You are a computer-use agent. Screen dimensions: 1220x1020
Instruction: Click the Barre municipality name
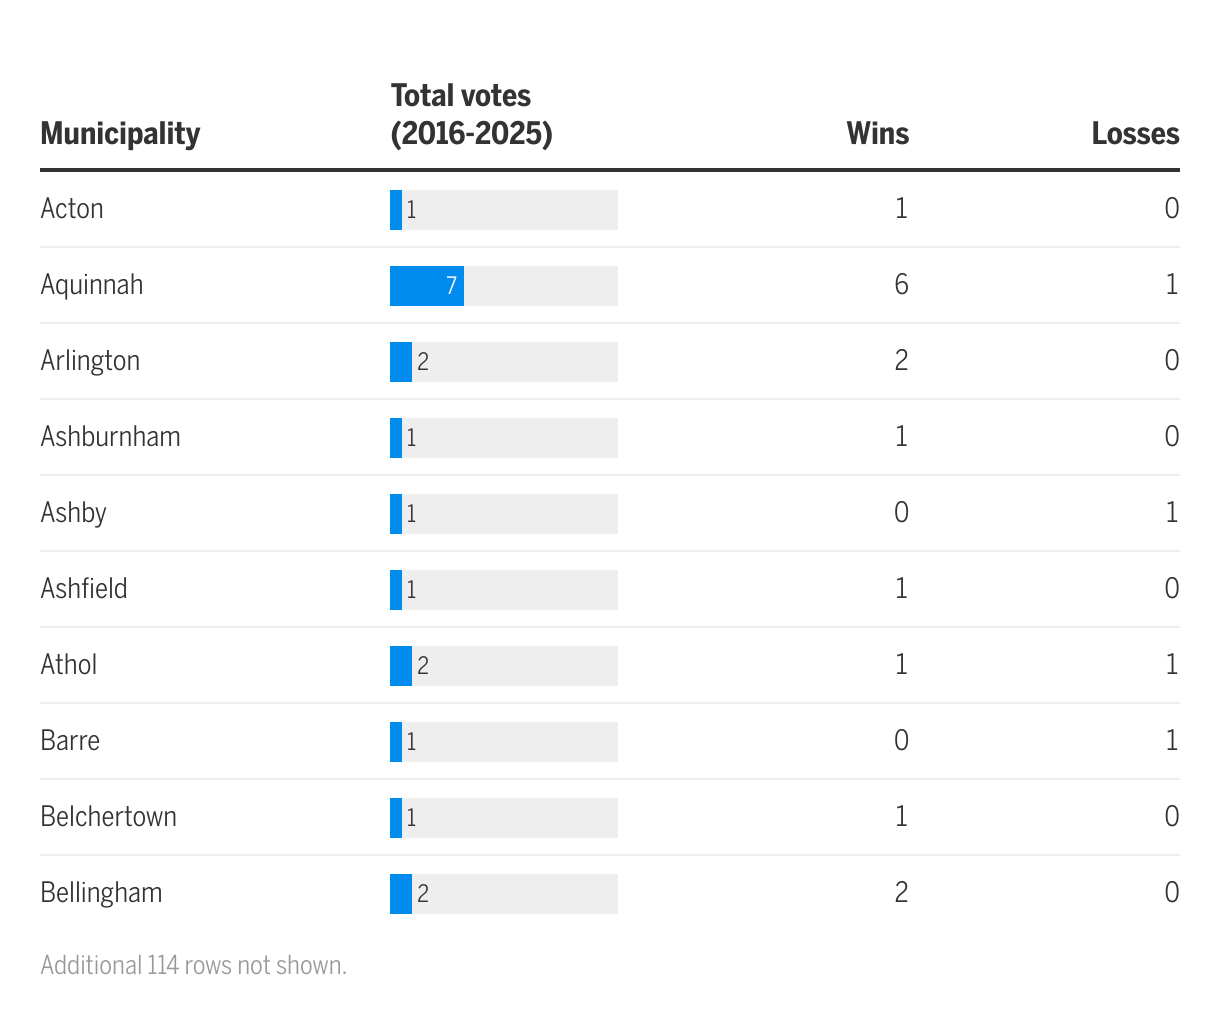point(70,741)
